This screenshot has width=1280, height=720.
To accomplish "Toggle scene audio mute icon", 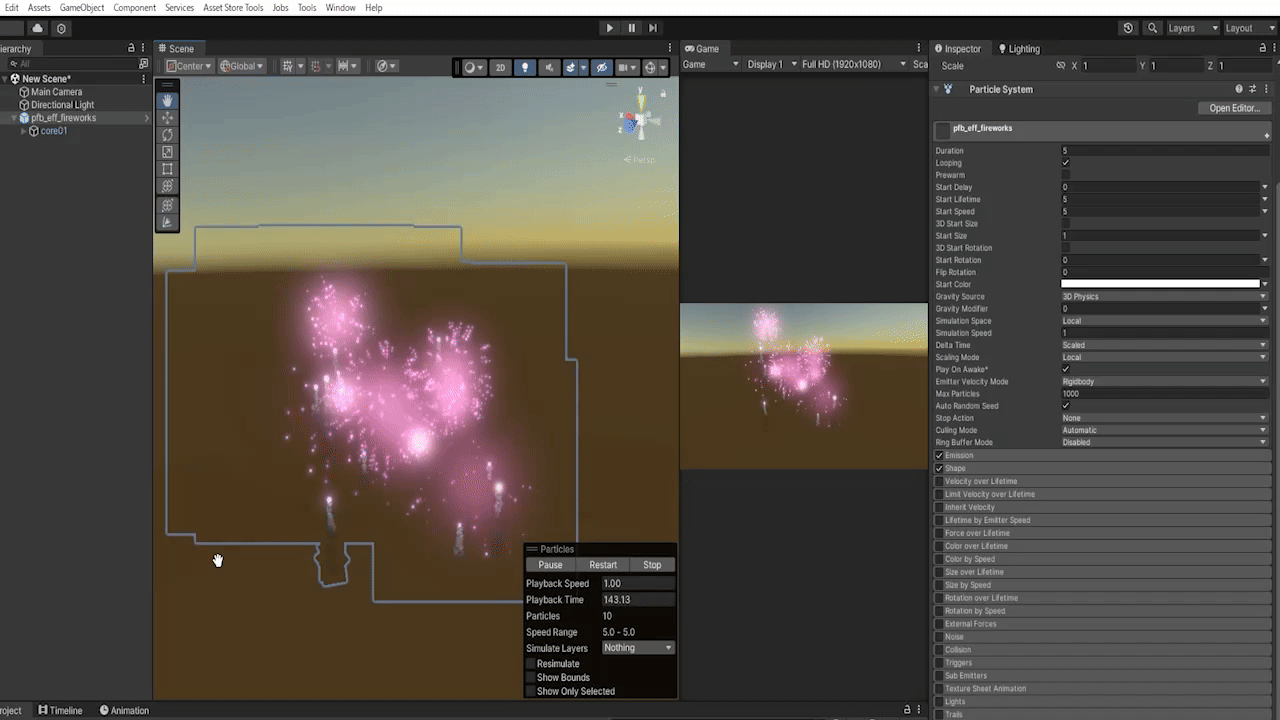I will 549,67.
